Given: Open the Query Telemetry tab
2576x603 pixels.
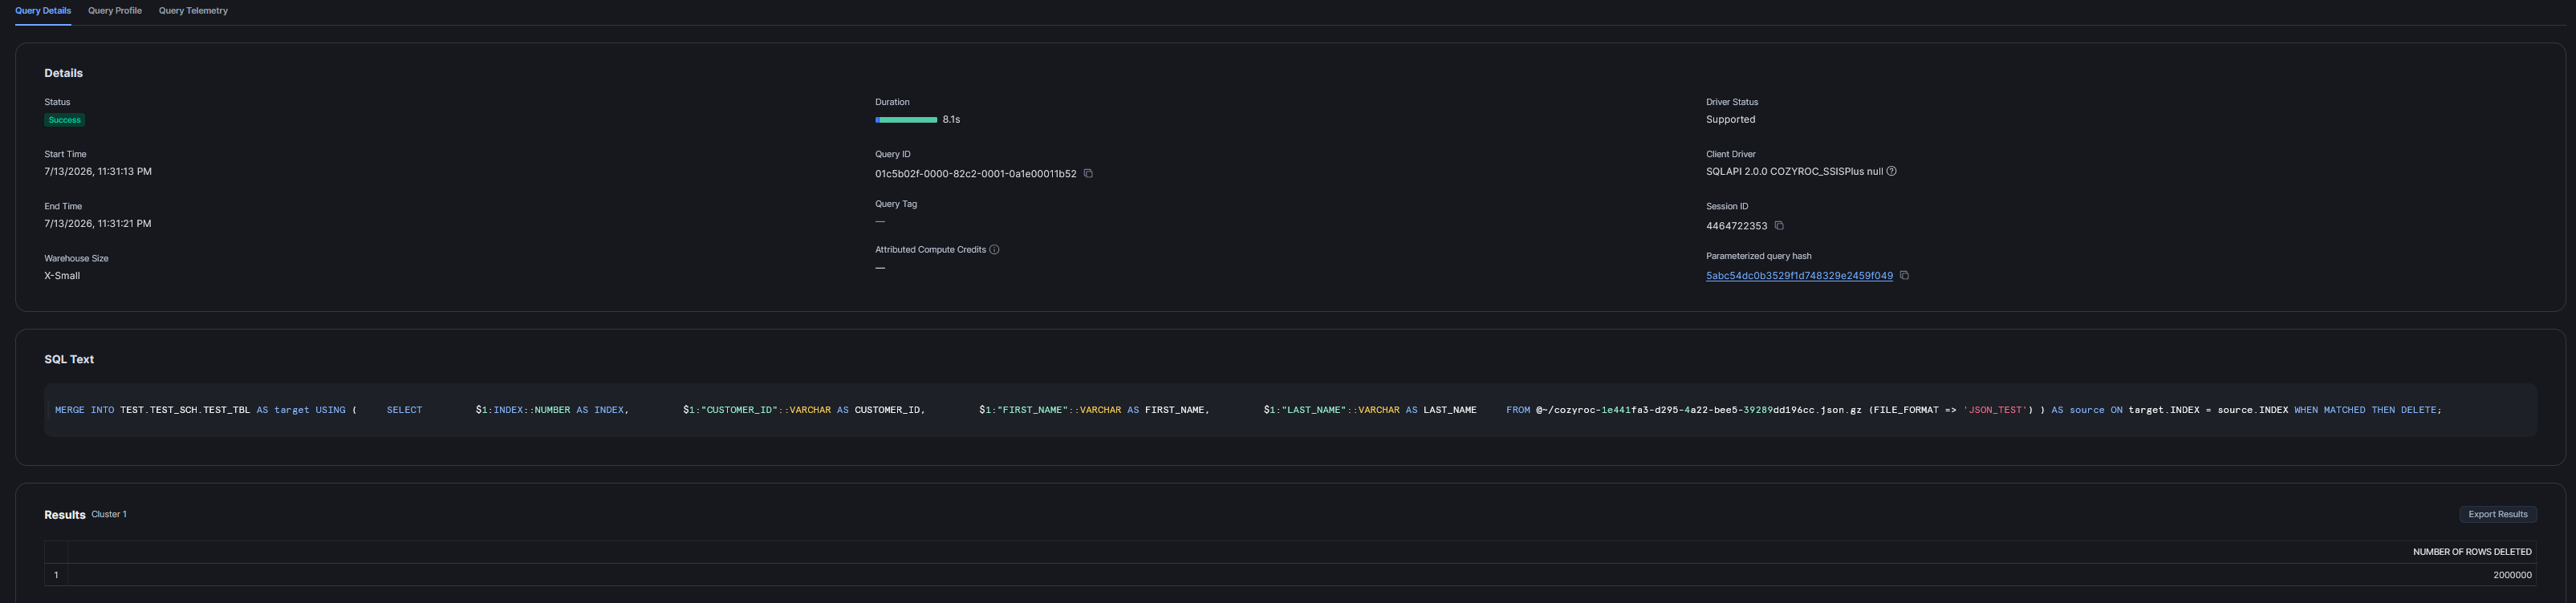Looking at the screenshot, I should coord(193,11).
